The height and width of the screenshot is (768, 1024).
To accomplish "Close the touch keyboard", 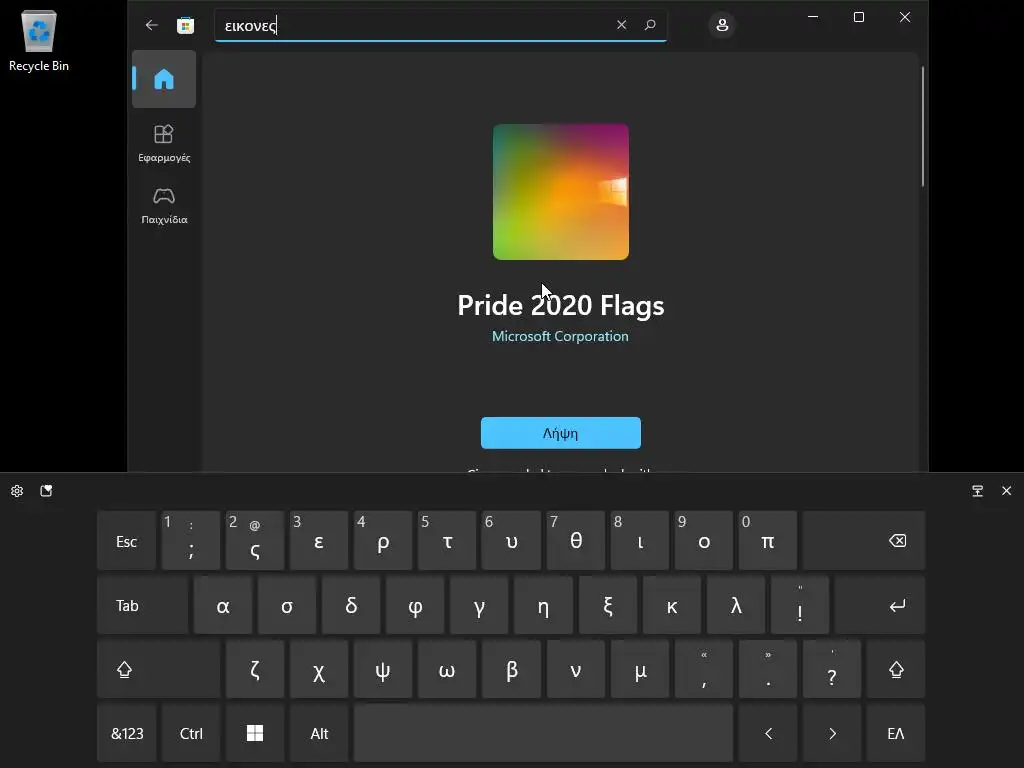I will [1006, 491].
